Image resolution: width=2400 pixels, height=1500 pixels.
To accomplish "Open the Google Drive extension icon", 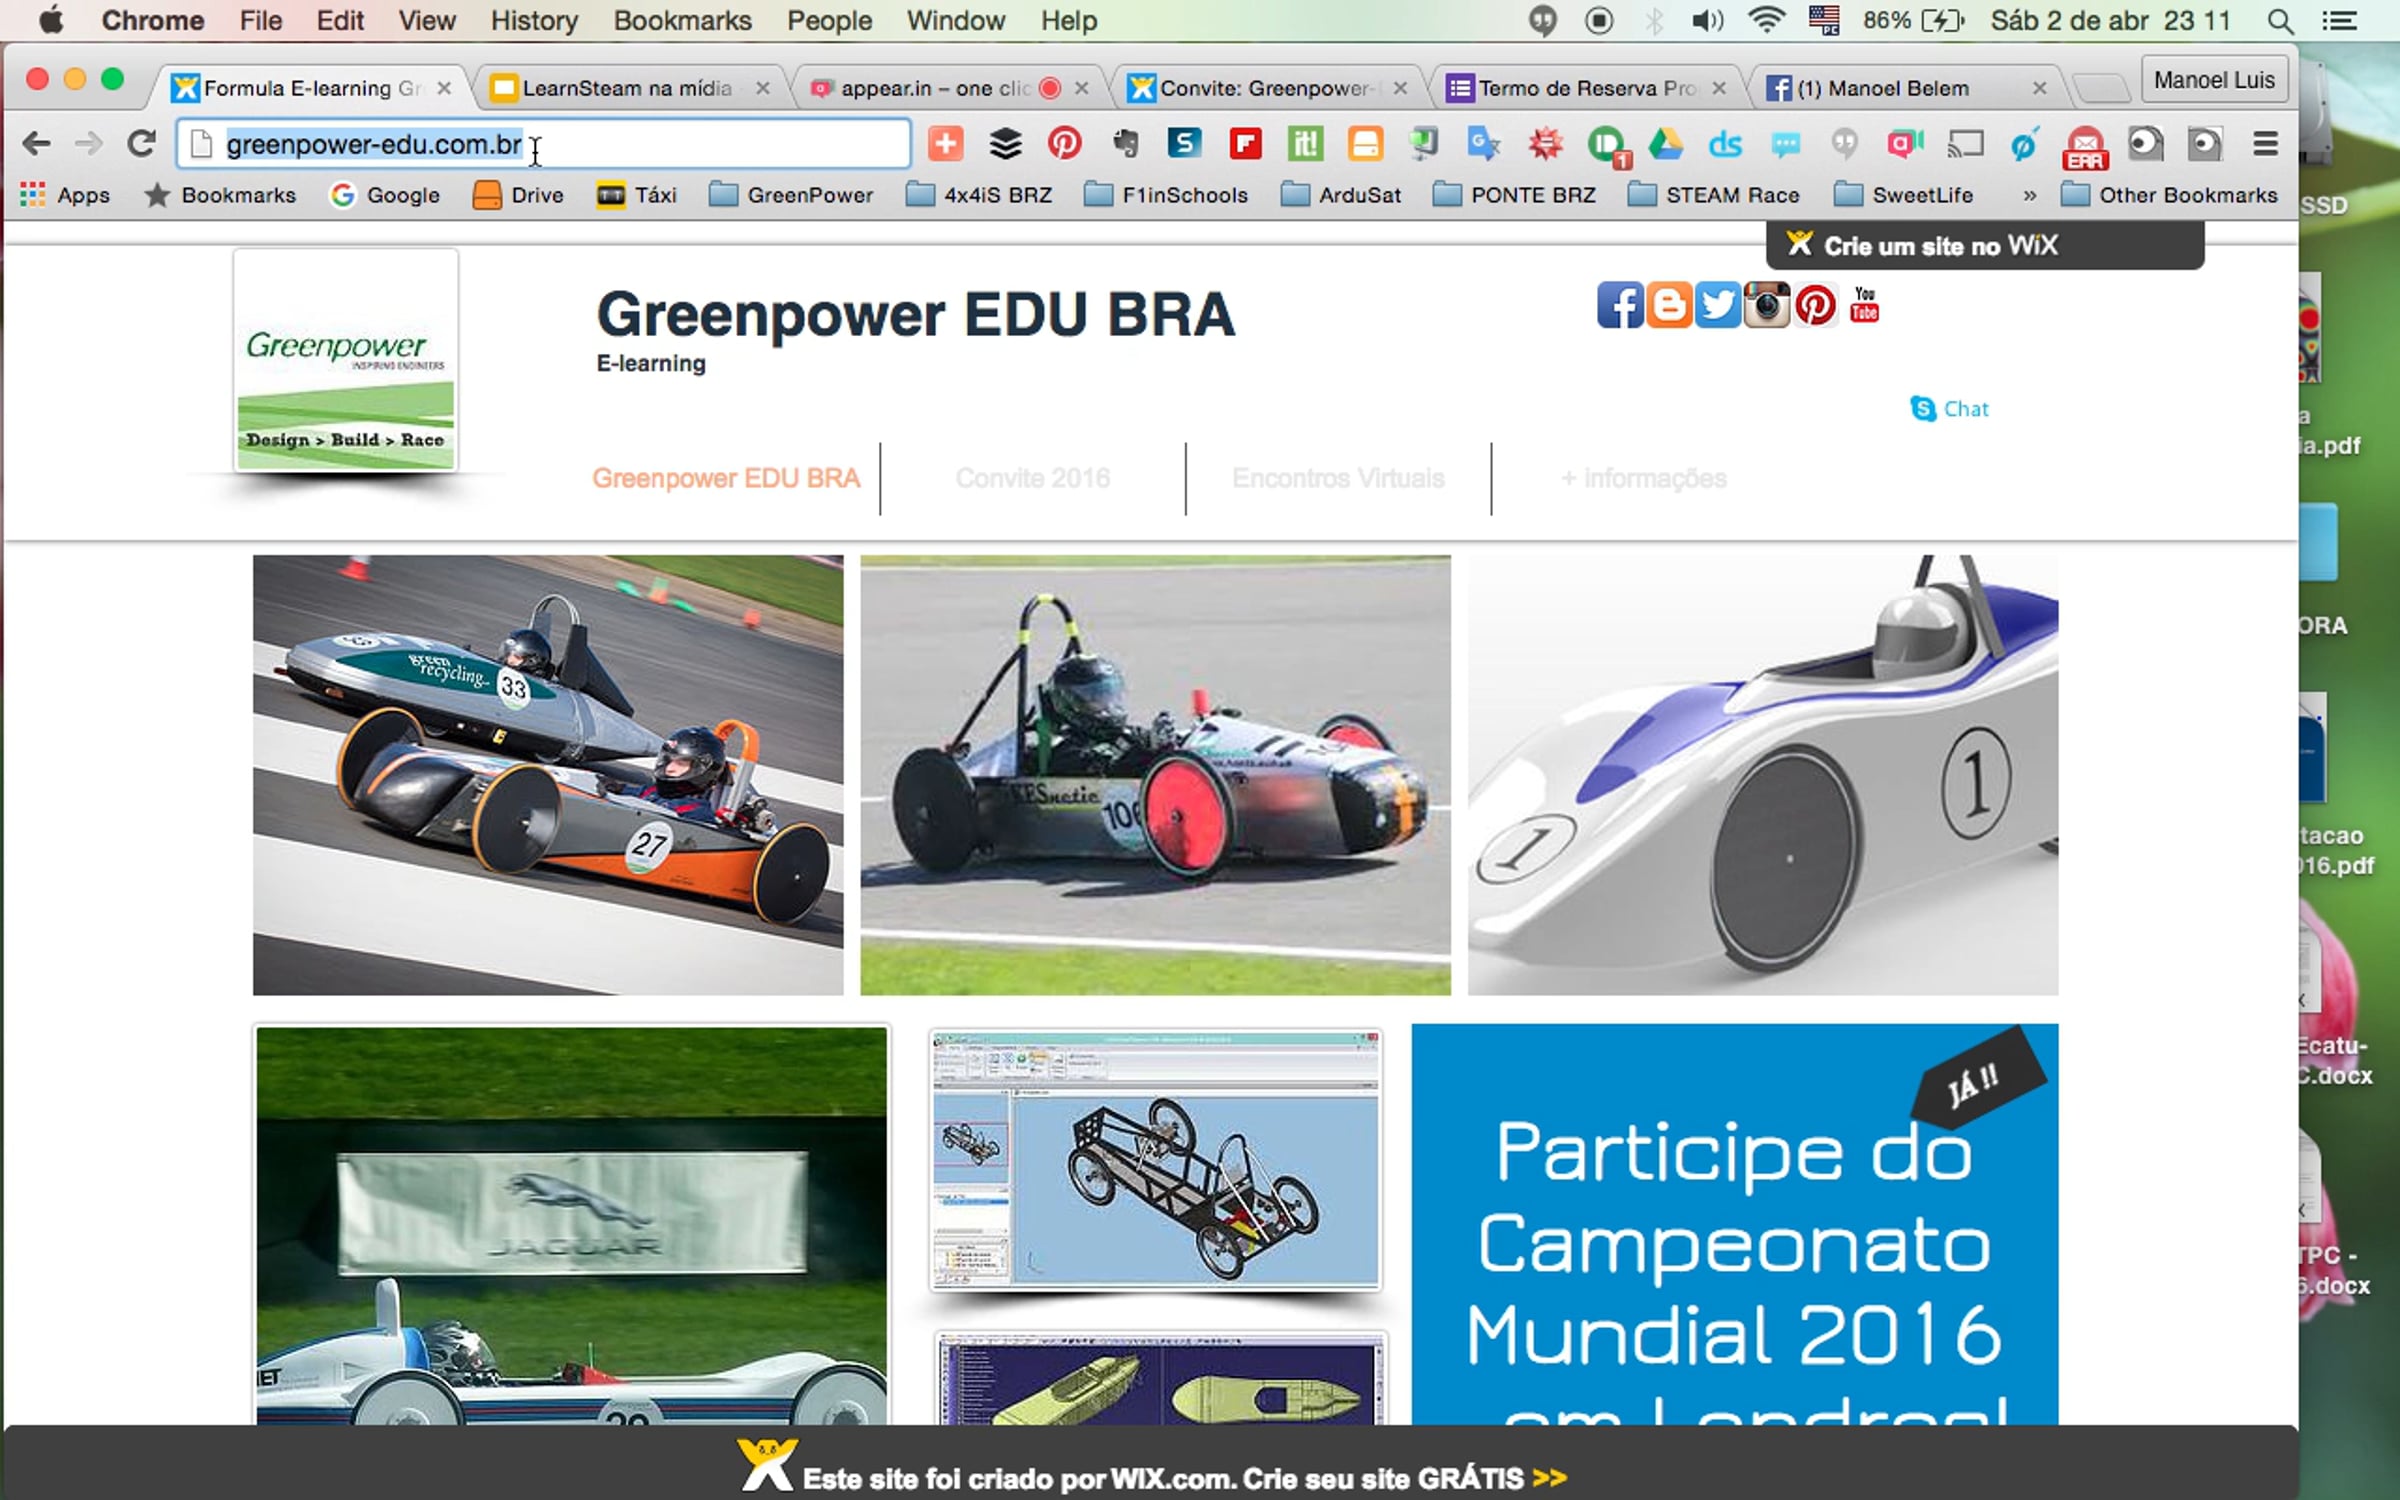I will [x=1665, y=144].
